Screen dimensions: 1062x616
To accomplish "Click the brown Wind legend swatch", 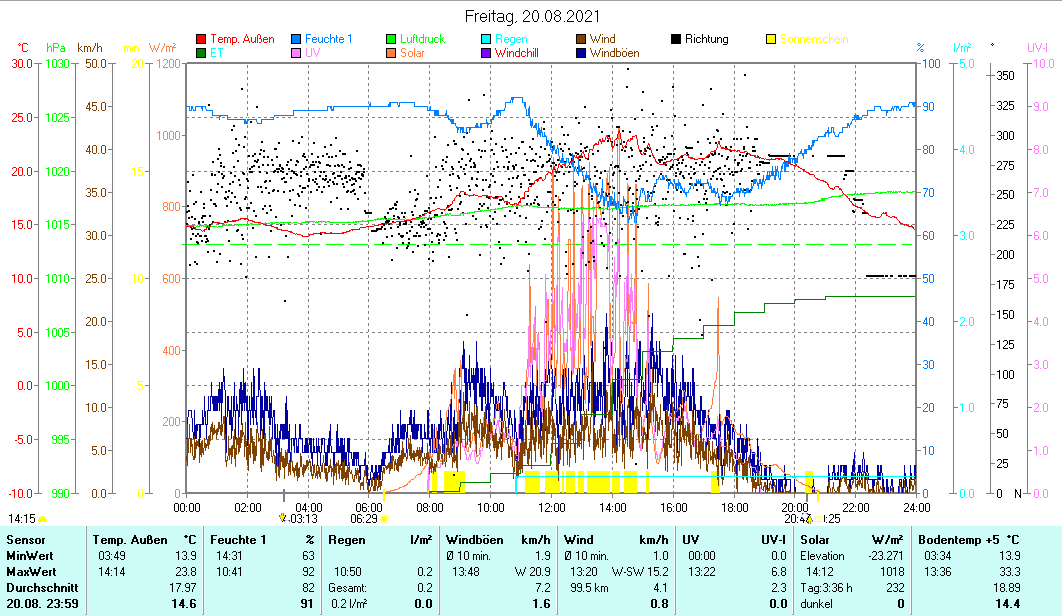I will [580, 39].
